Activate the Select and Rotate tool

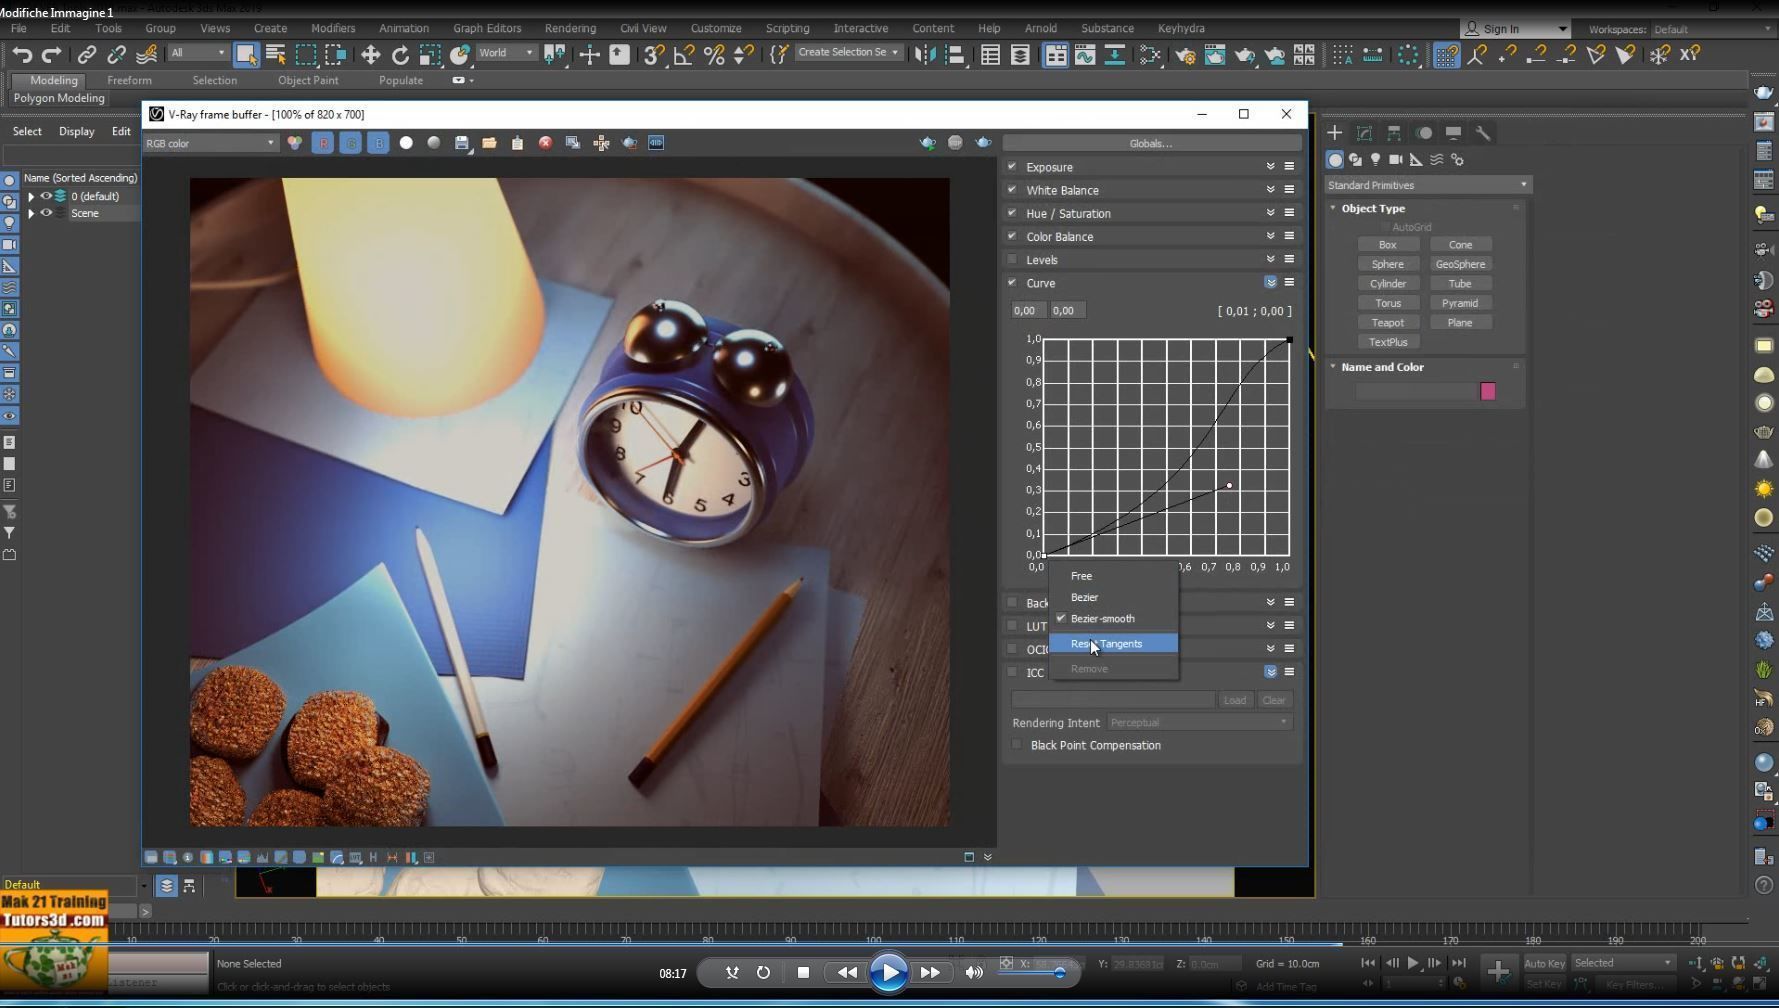(x=400, y=55)
